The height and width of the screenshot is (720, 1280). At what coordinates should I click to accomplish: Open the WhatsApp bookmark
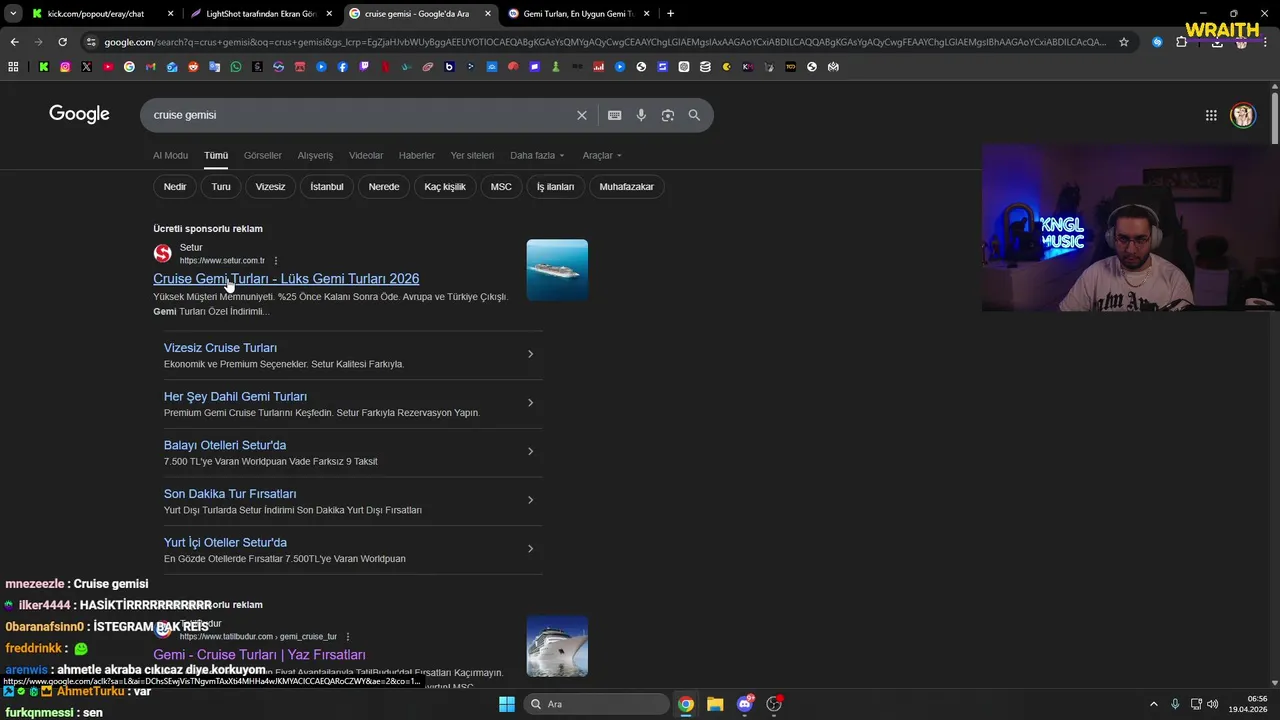click(236, 67)
